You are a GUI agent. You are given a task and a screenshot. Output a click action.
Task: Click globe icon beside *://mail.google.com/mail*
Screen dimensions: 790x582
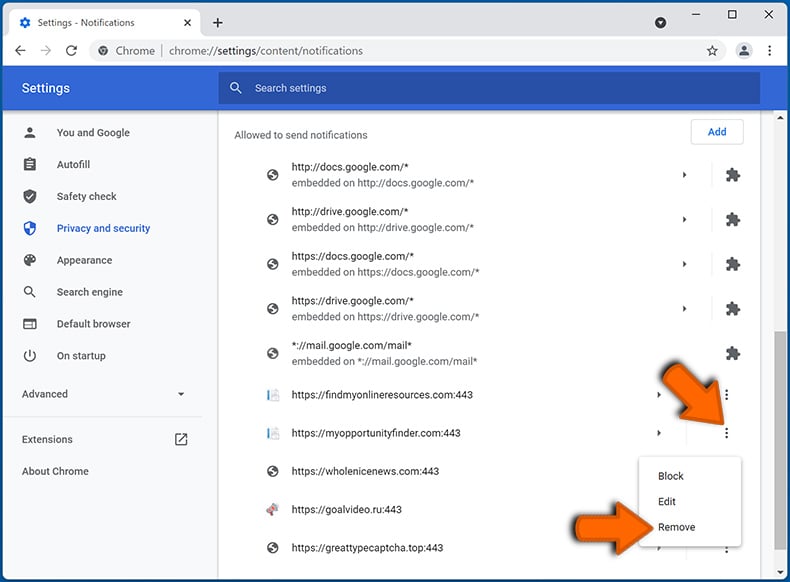pyautogui.click(x=273, y=353)
